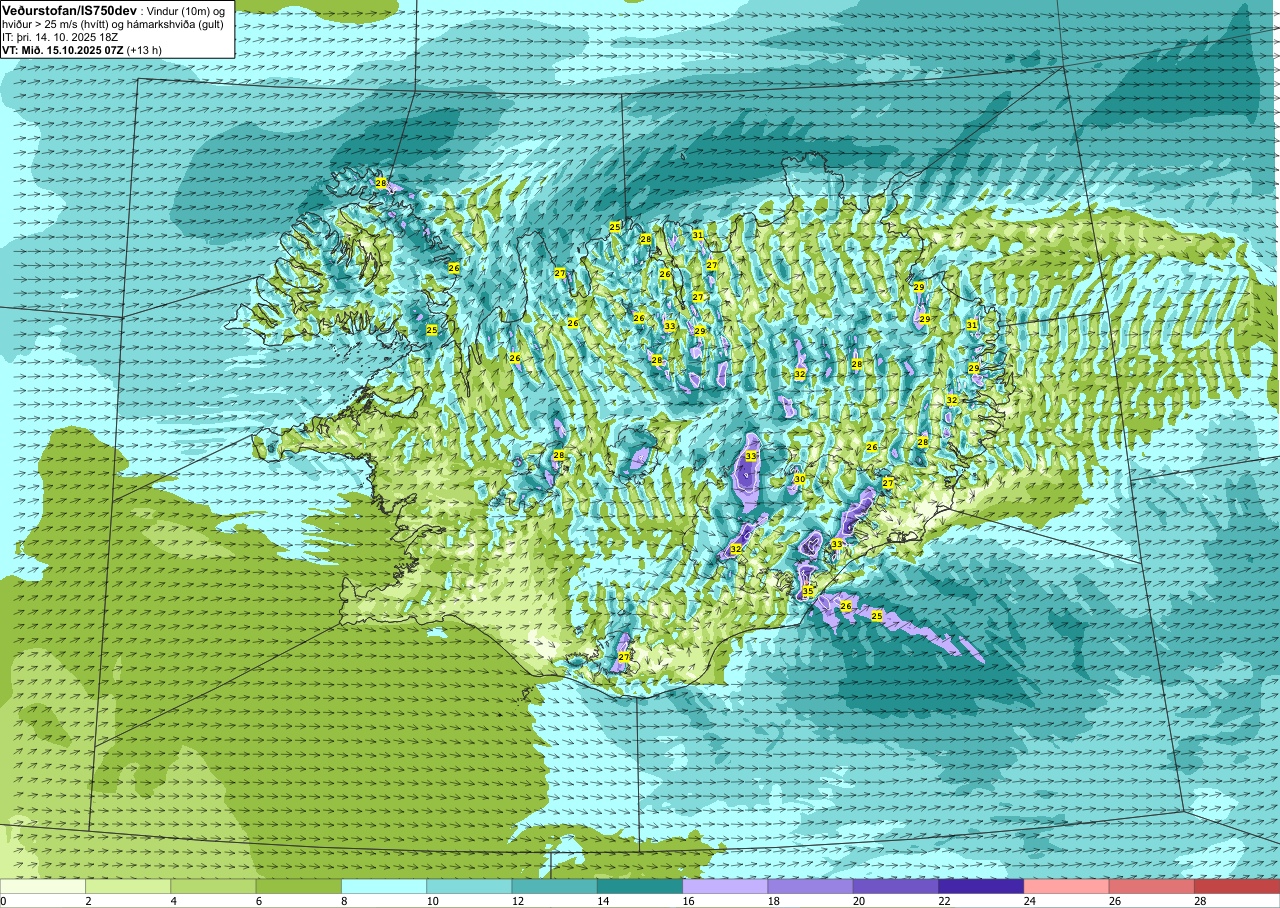
Task: Click the 0–2 m/s pale yellow legend swatch
Action: point(43,886)
